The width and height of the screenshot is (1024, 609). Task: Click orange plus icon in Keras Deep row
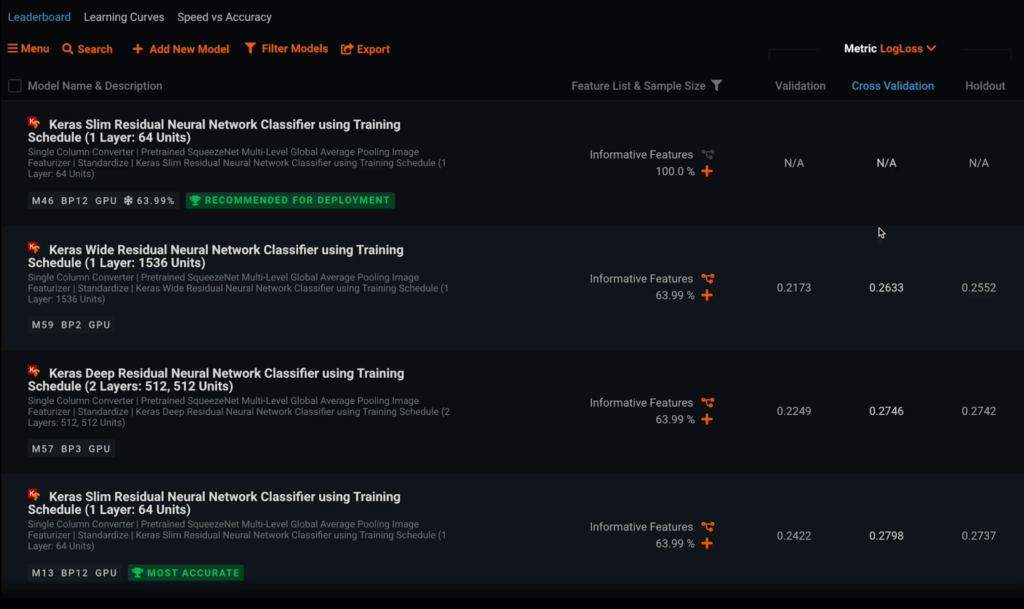[x=707, y=420]
